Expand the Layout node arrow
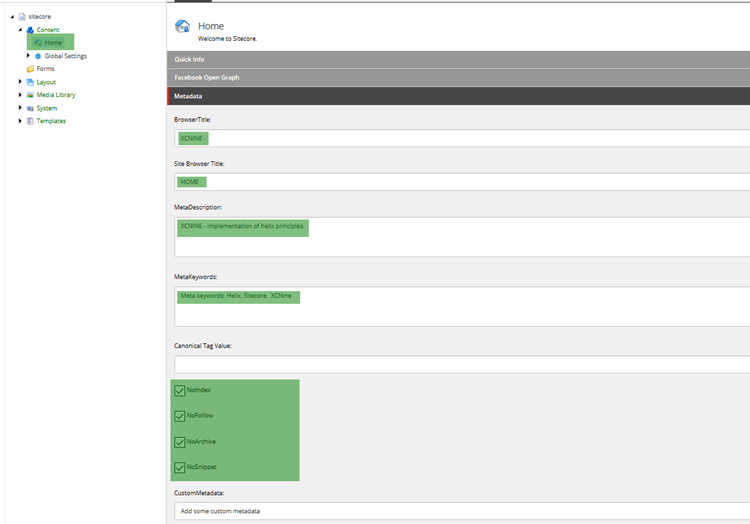750x524 pixels. [20, 82]
